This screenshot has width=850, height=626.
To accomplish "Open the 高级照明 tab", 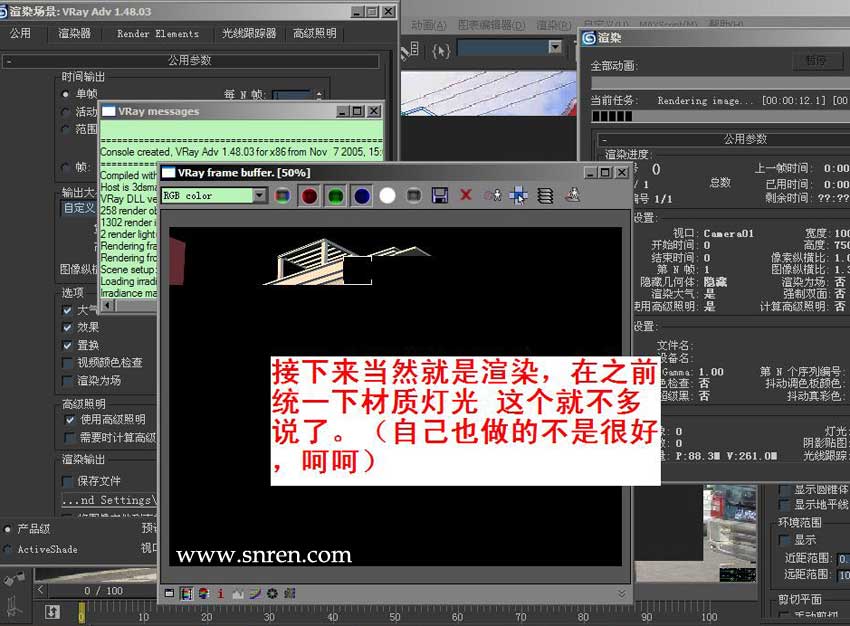I will click(314, 34).
